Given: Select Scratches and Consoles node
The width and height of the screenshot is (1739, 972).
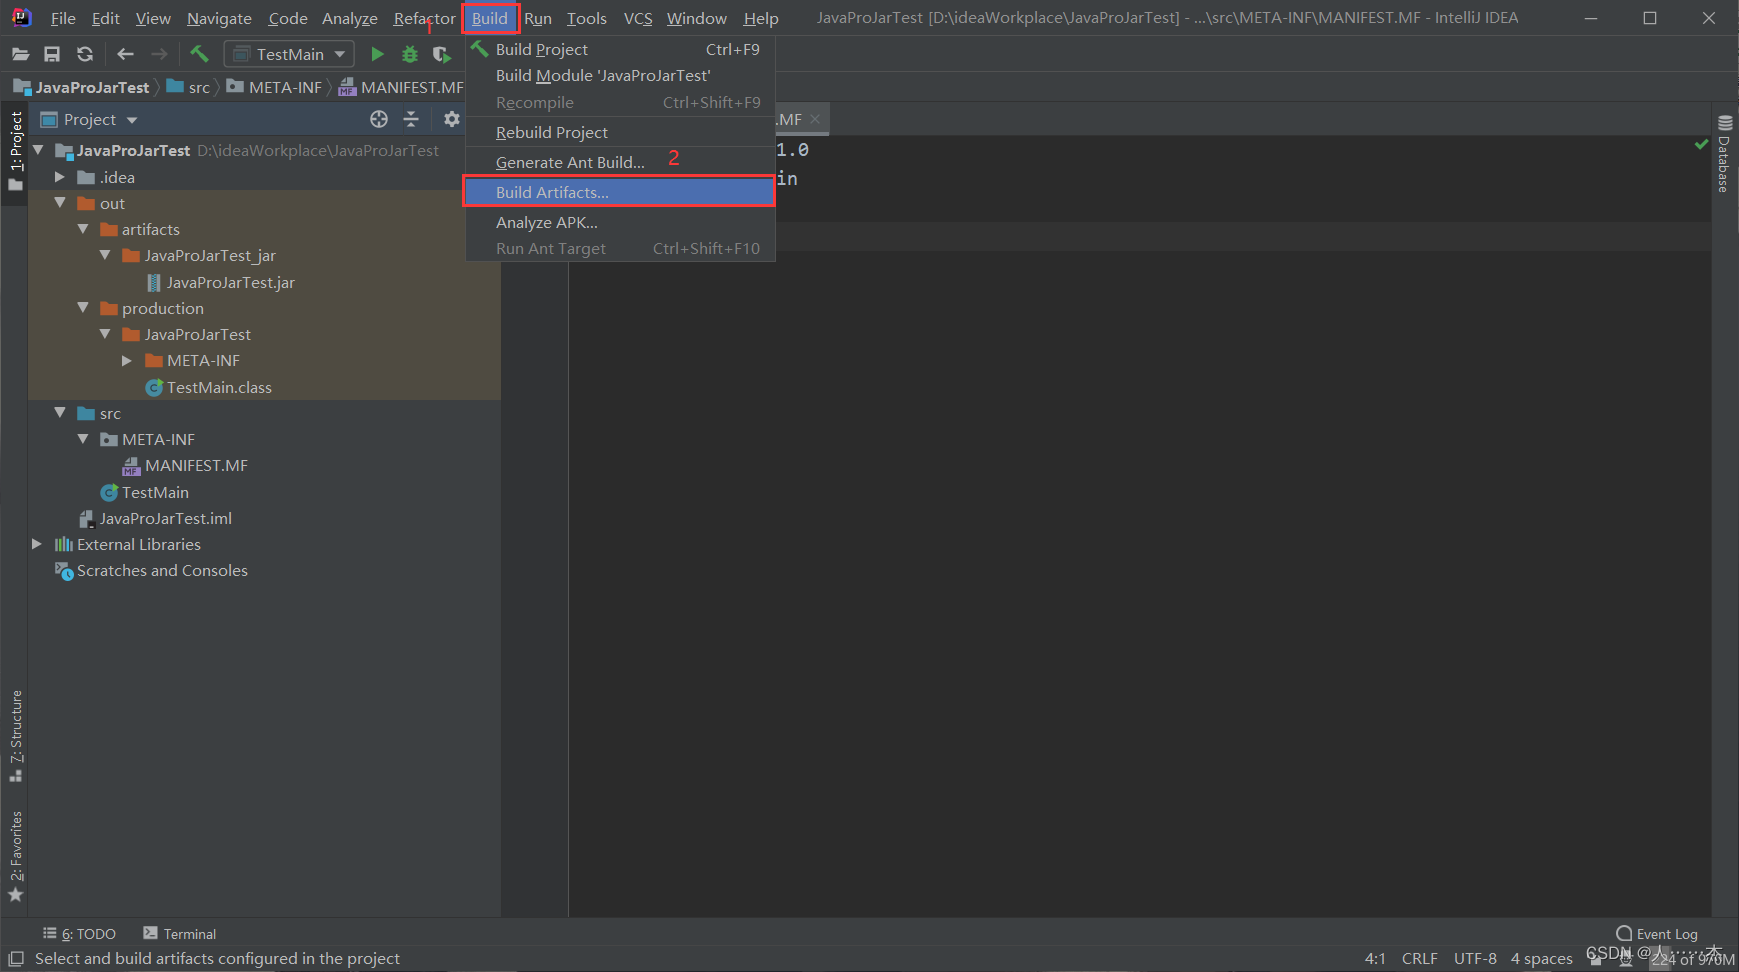Looking at the screenshot, I should coord(162,570).
